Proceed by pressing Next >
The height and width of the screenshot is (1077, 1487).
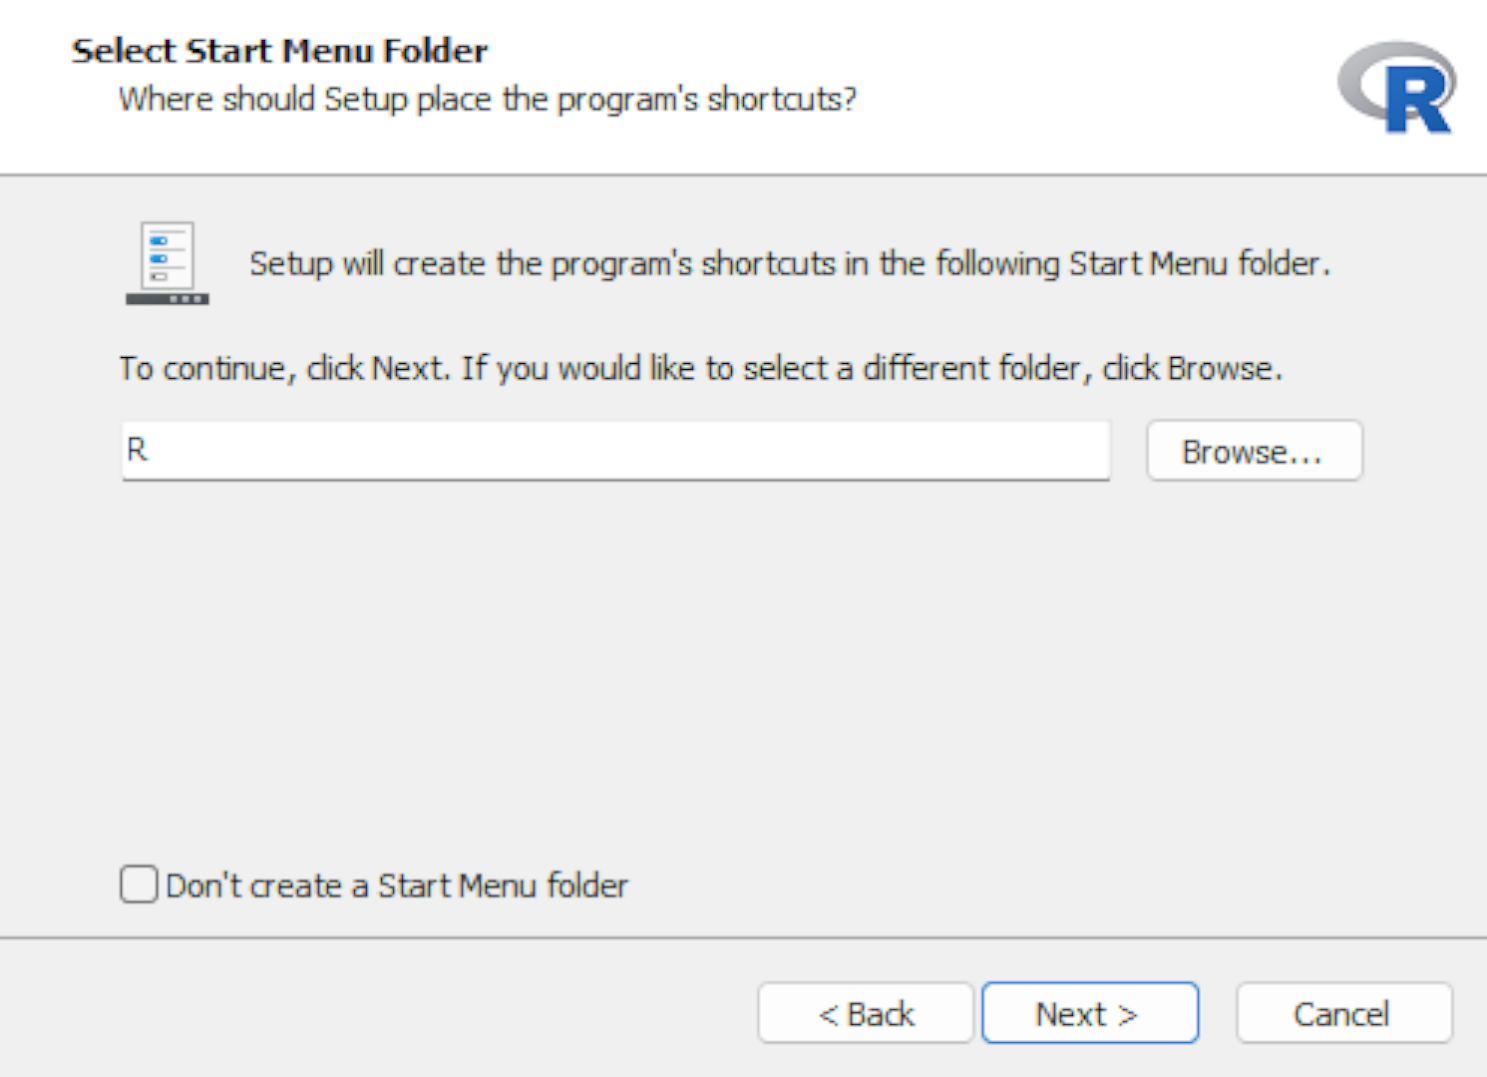1089,1014
